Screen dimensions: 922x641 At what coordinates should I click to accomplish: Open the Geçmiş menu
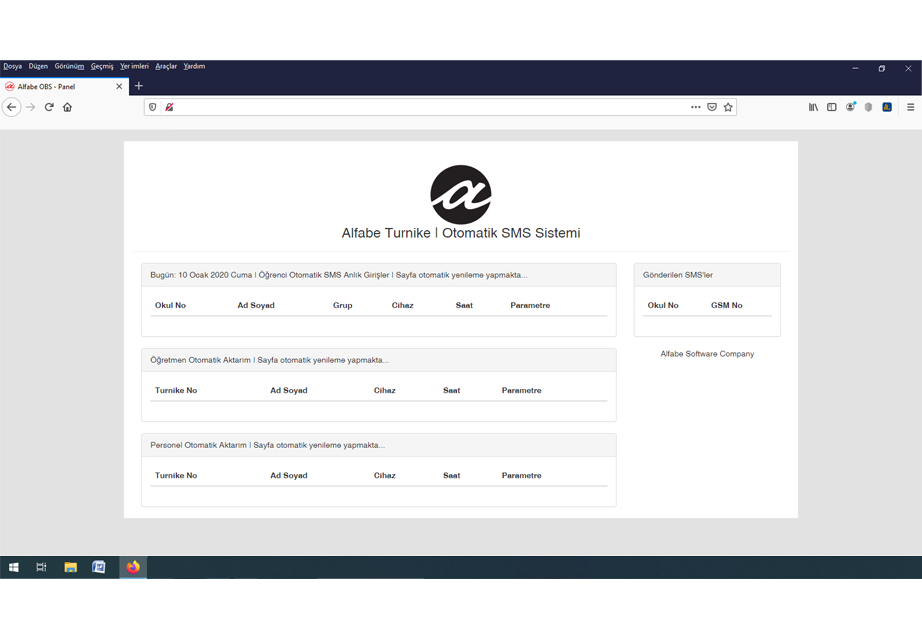click(x=102, y=66)
